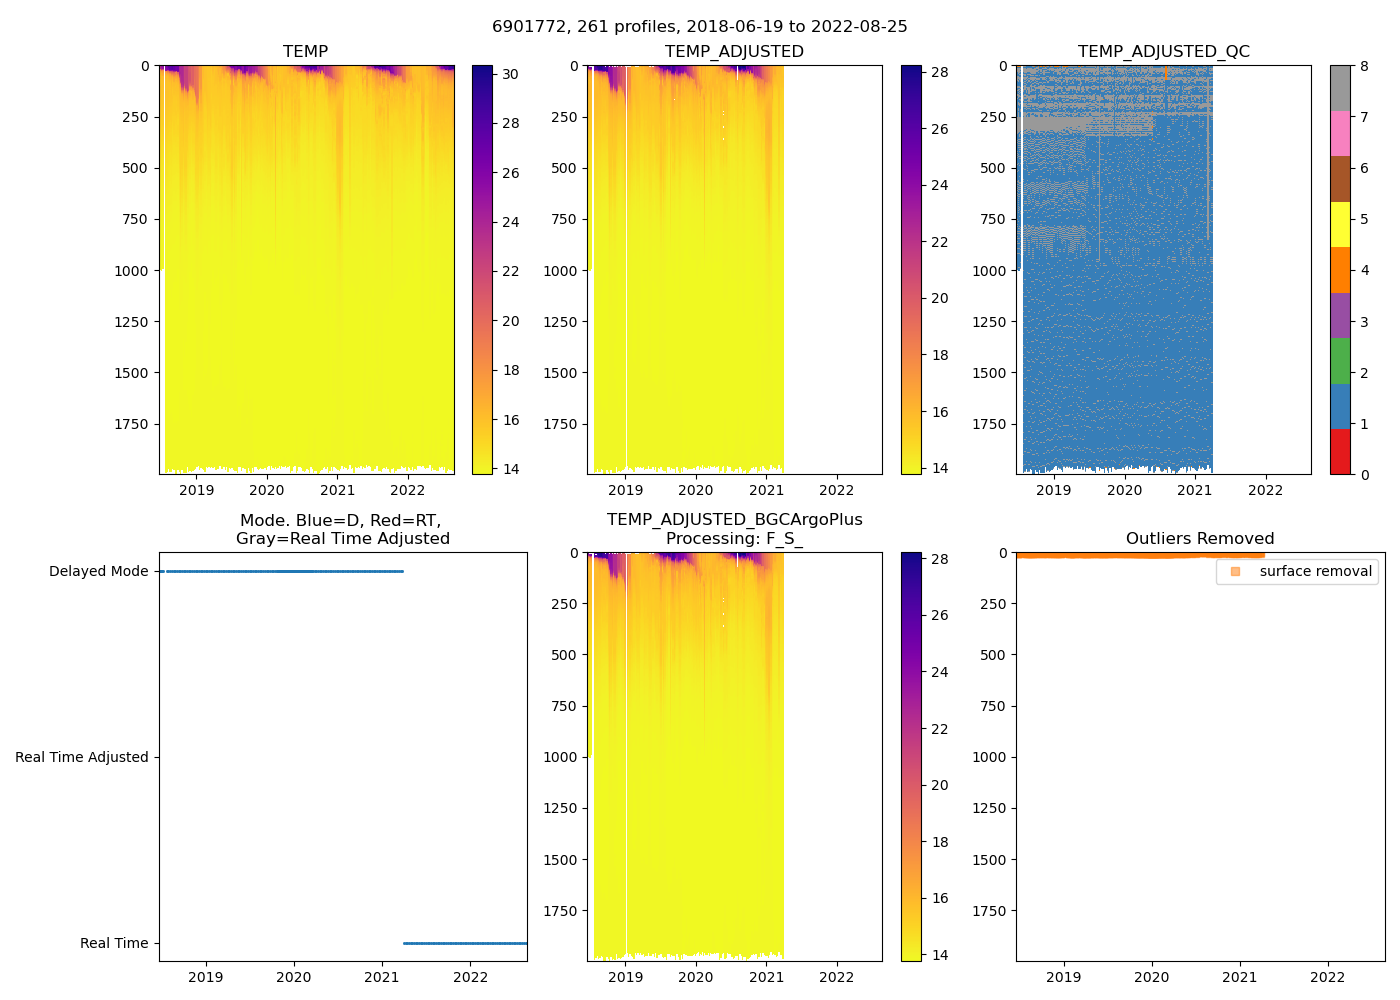Select the Real Time Adjusted axis label
The image size is (1400, 1000).
(x=82, y=757)
